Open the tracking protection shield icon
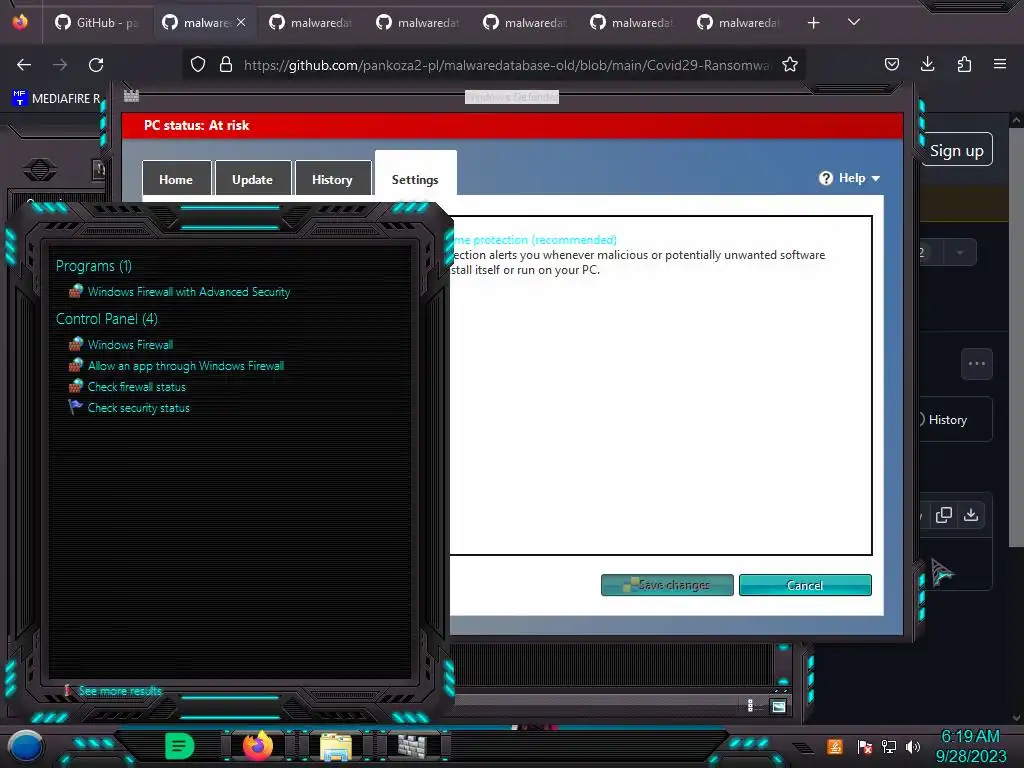This screenshot has width=1024, height=768. pos(198,65)
